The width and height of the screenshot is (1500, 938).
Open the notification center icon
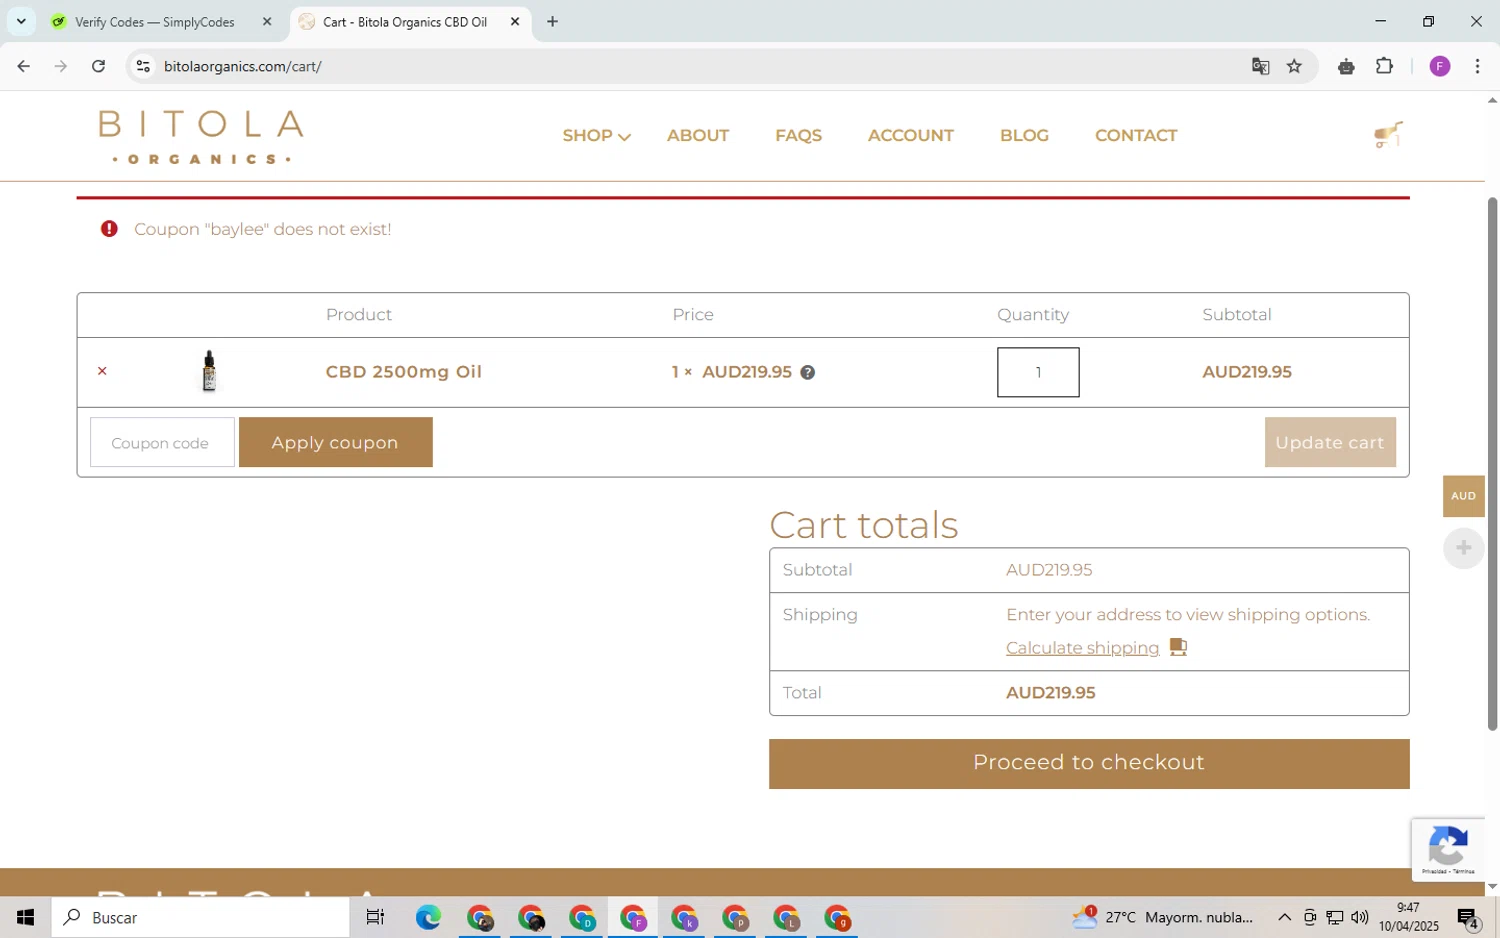pos(1468,917)
